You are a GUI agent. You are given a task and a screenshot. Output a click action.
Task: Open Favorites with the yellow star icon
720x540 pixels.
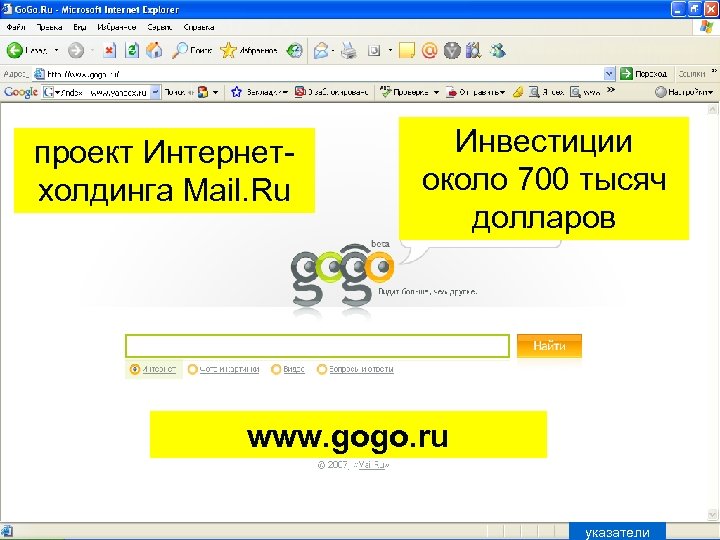tap(228, 51)
